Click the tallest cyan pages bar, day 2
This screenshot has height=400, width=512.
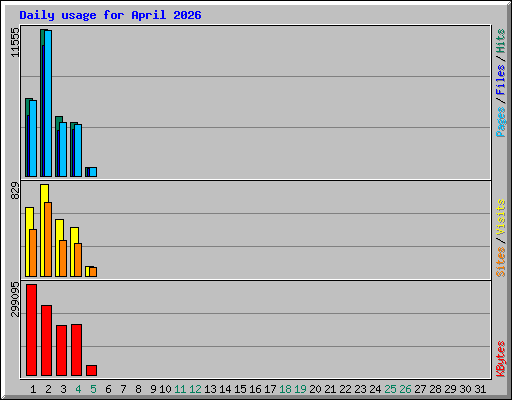(48, 103)
